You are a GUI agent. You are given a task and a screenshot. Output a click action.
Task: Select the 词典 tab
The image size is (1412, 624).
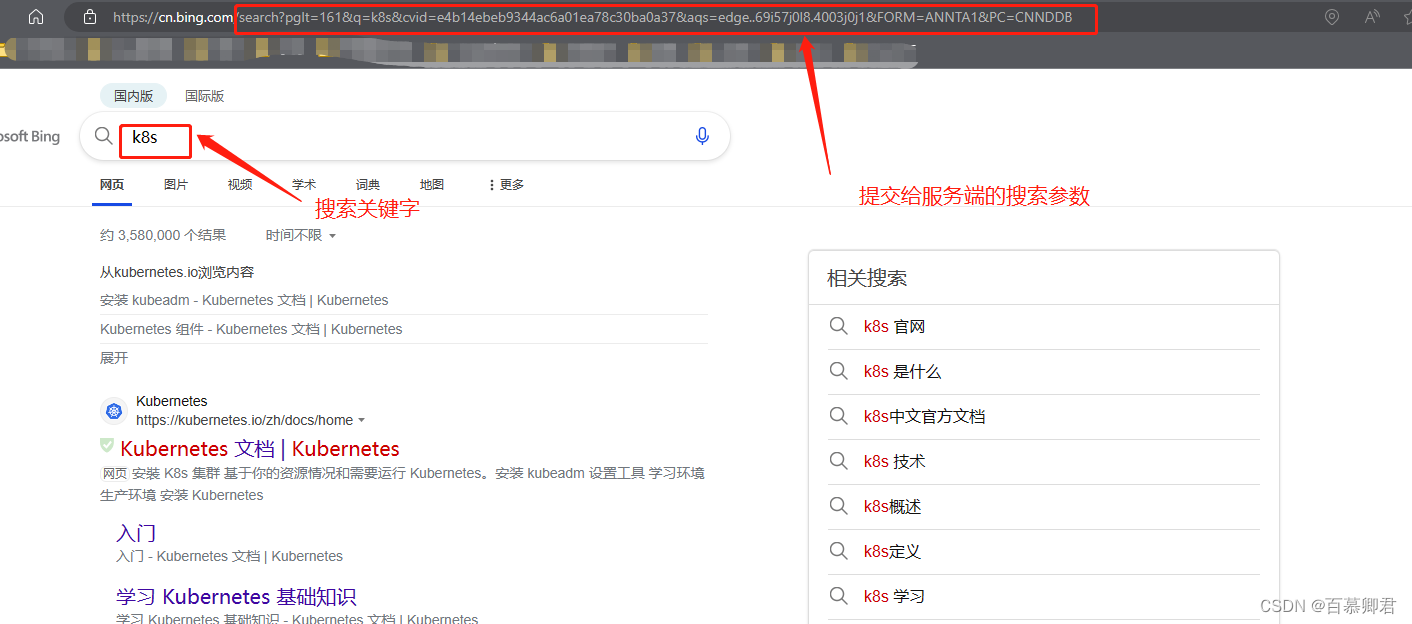tap(368, 185)
